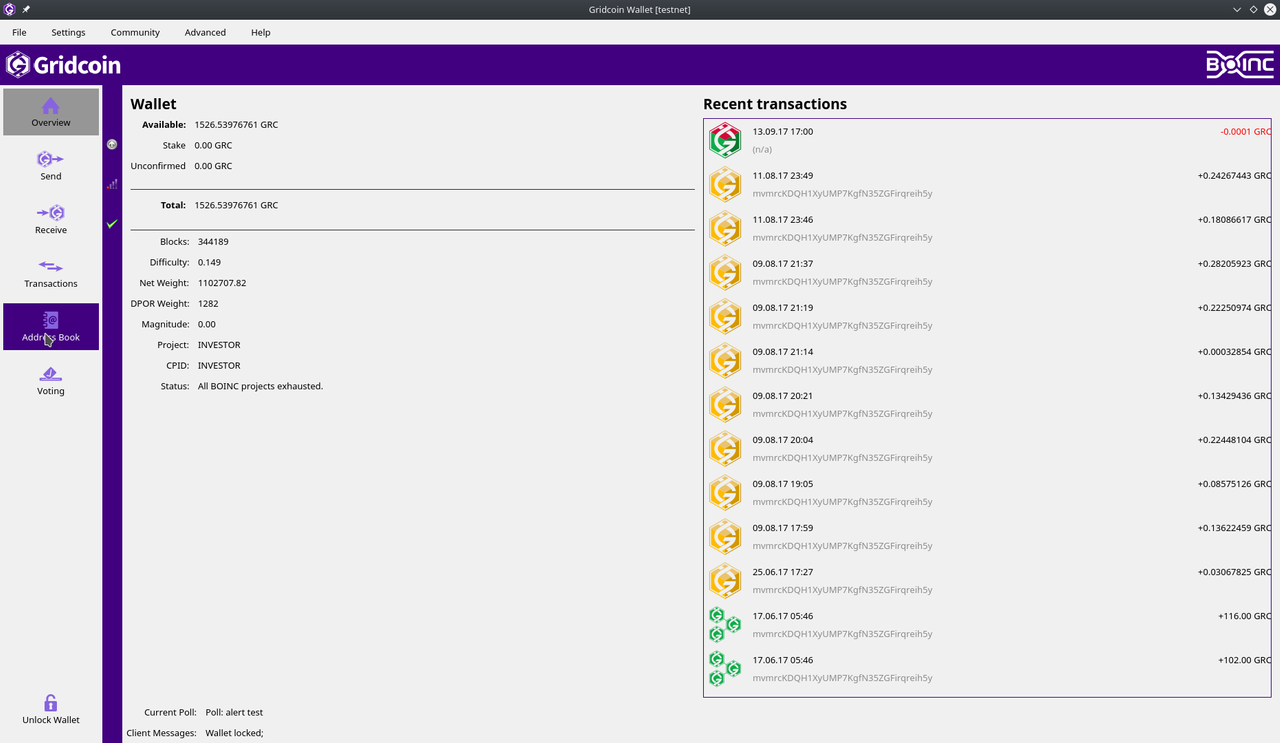
Task: Click the +102.00 GRC amount
Action: pyautogui.click(x=1244, y=660)
